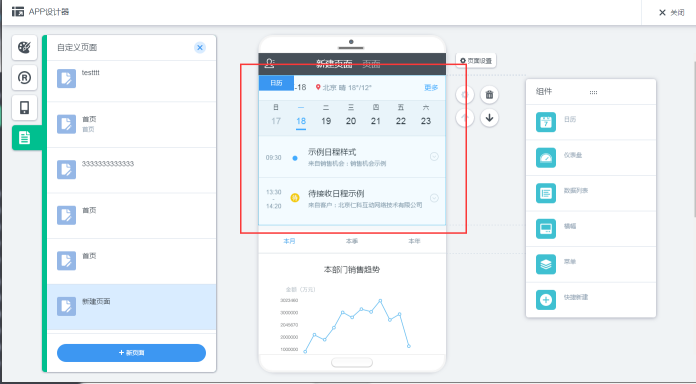Screen dimensions: 696x384
Task: Select day 22 in the week calendar
Action: (x=401, y=121)
